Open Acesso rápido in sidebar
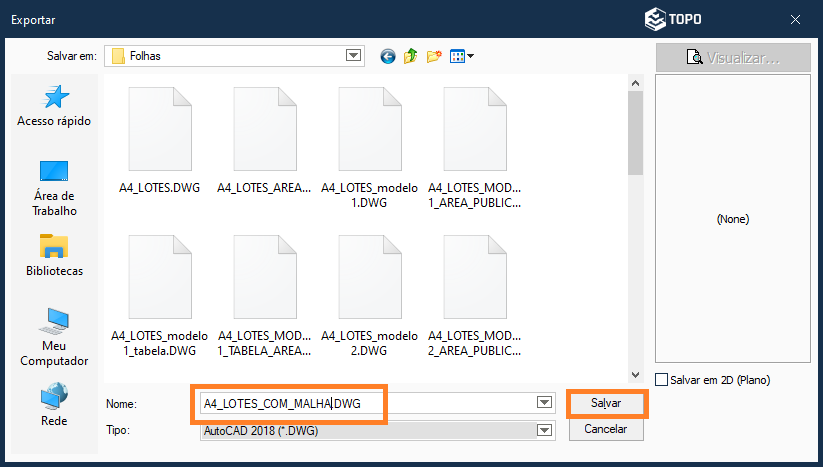 tap(54, 105)
